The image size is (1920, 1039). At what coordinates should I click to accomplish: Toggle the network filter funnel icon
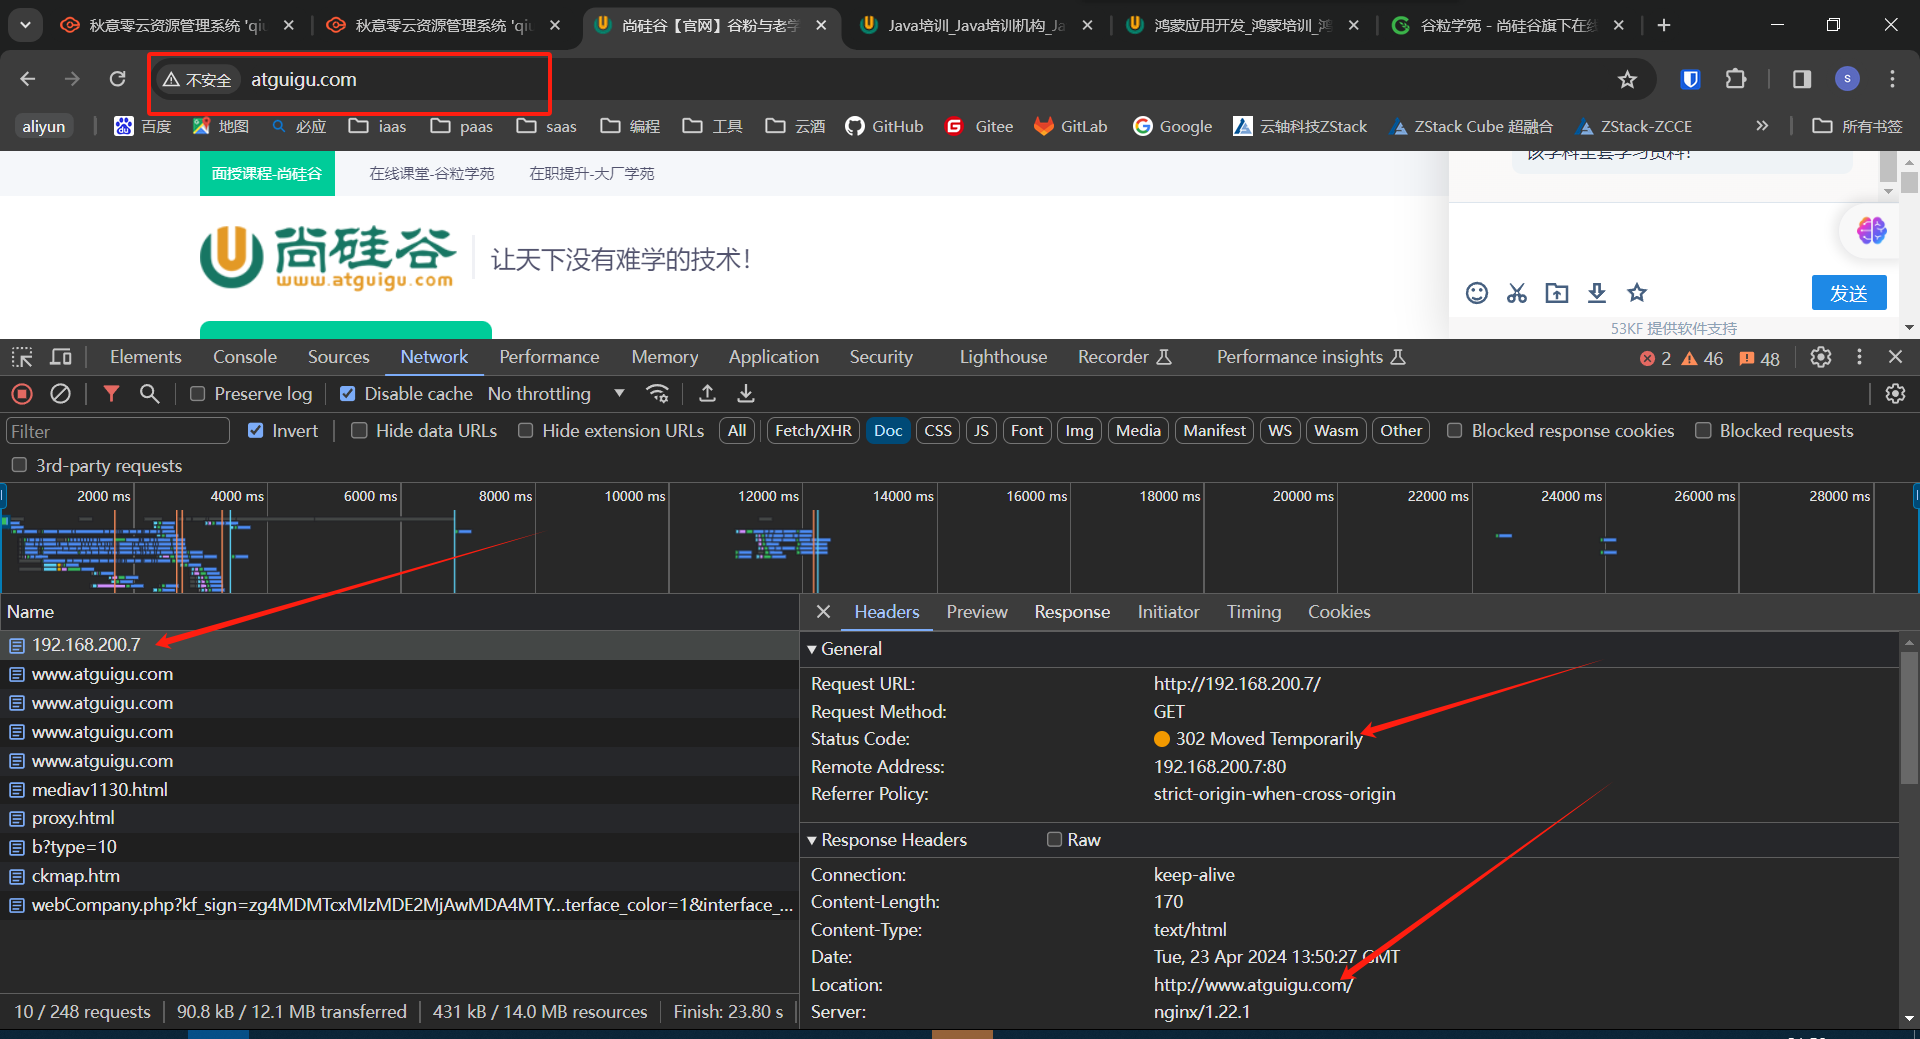pyautogui.click(x=111, y=394)
